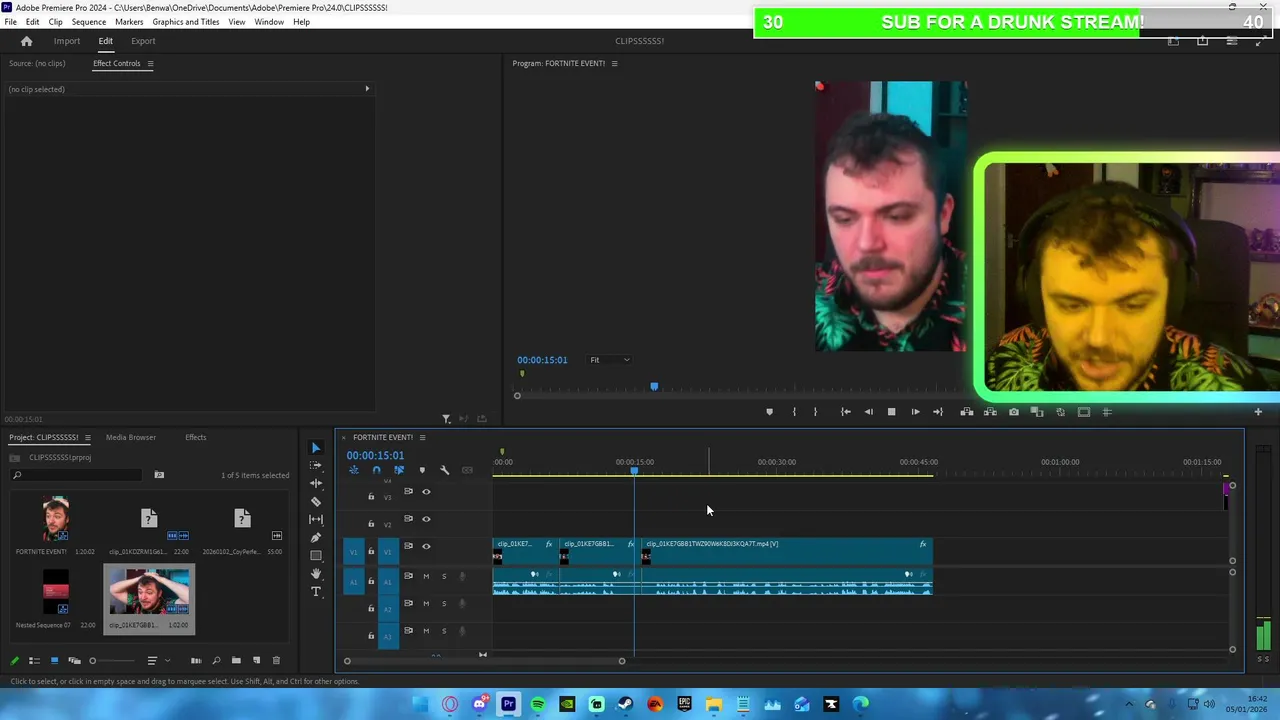Stop playback in Program monitor
The image size is (1280, 720).
(x=891, y=412)
